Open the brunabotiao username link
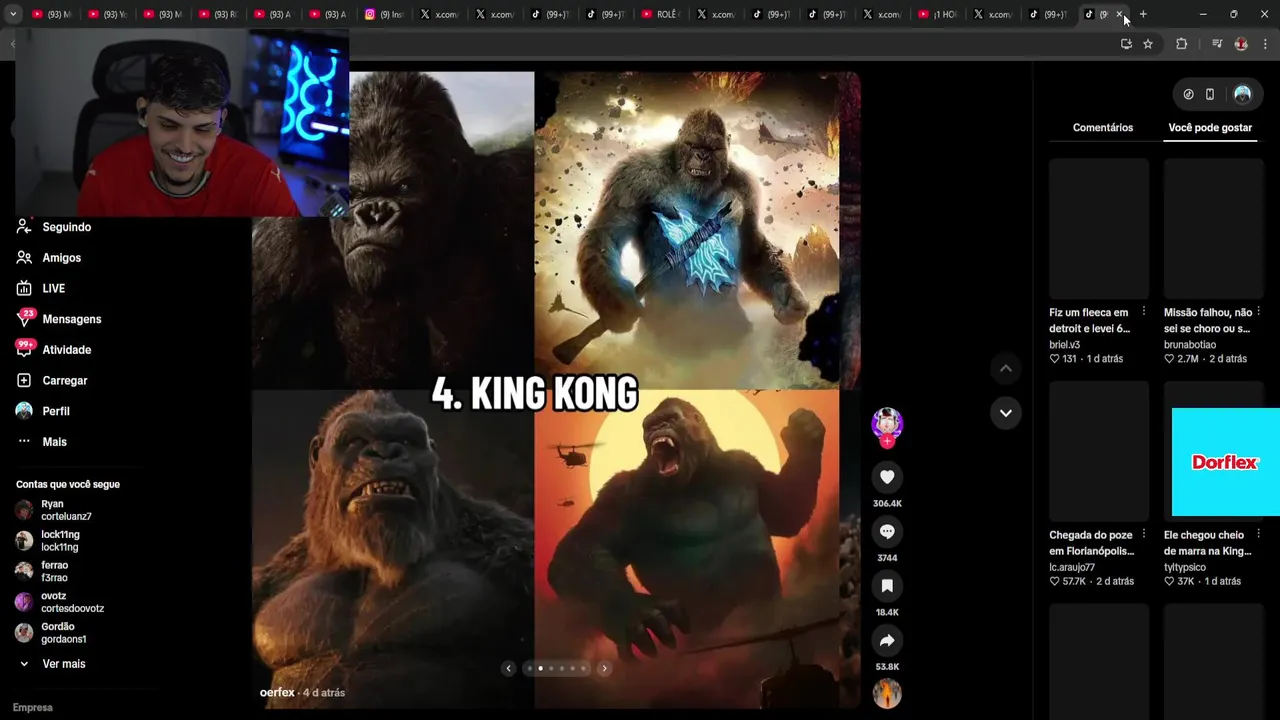The image size is (1280, 720). 1190,345
